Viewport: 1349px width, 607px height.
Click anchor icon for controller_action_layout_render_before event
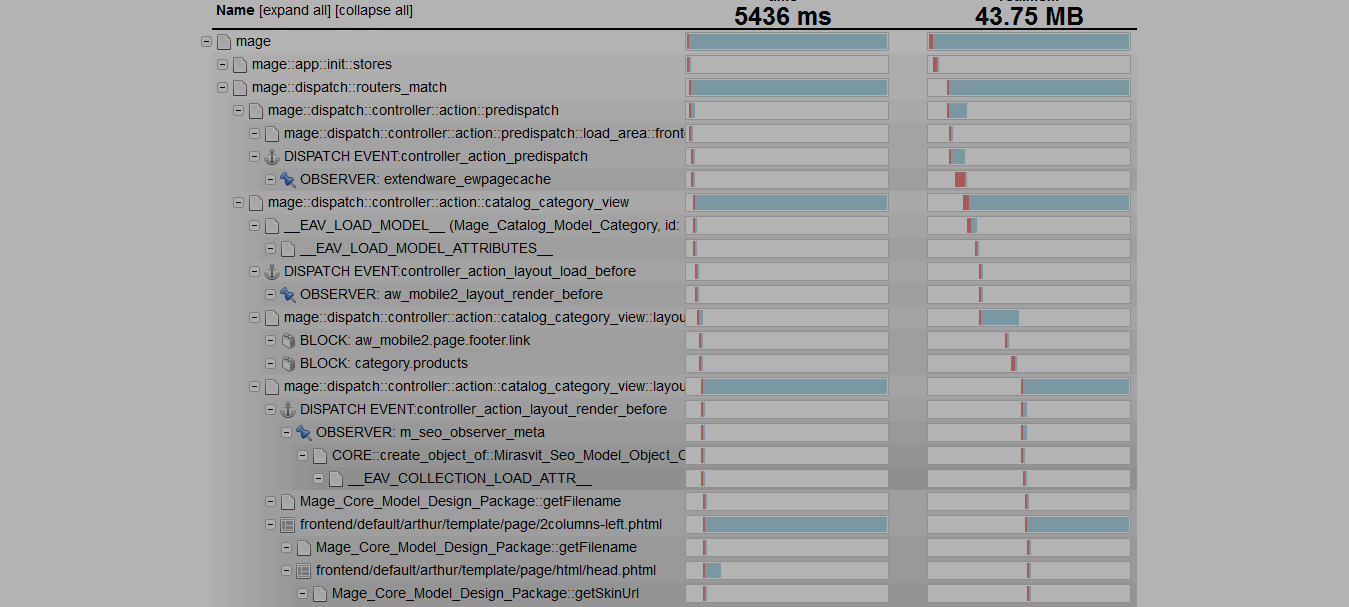[x=288, y=410]
